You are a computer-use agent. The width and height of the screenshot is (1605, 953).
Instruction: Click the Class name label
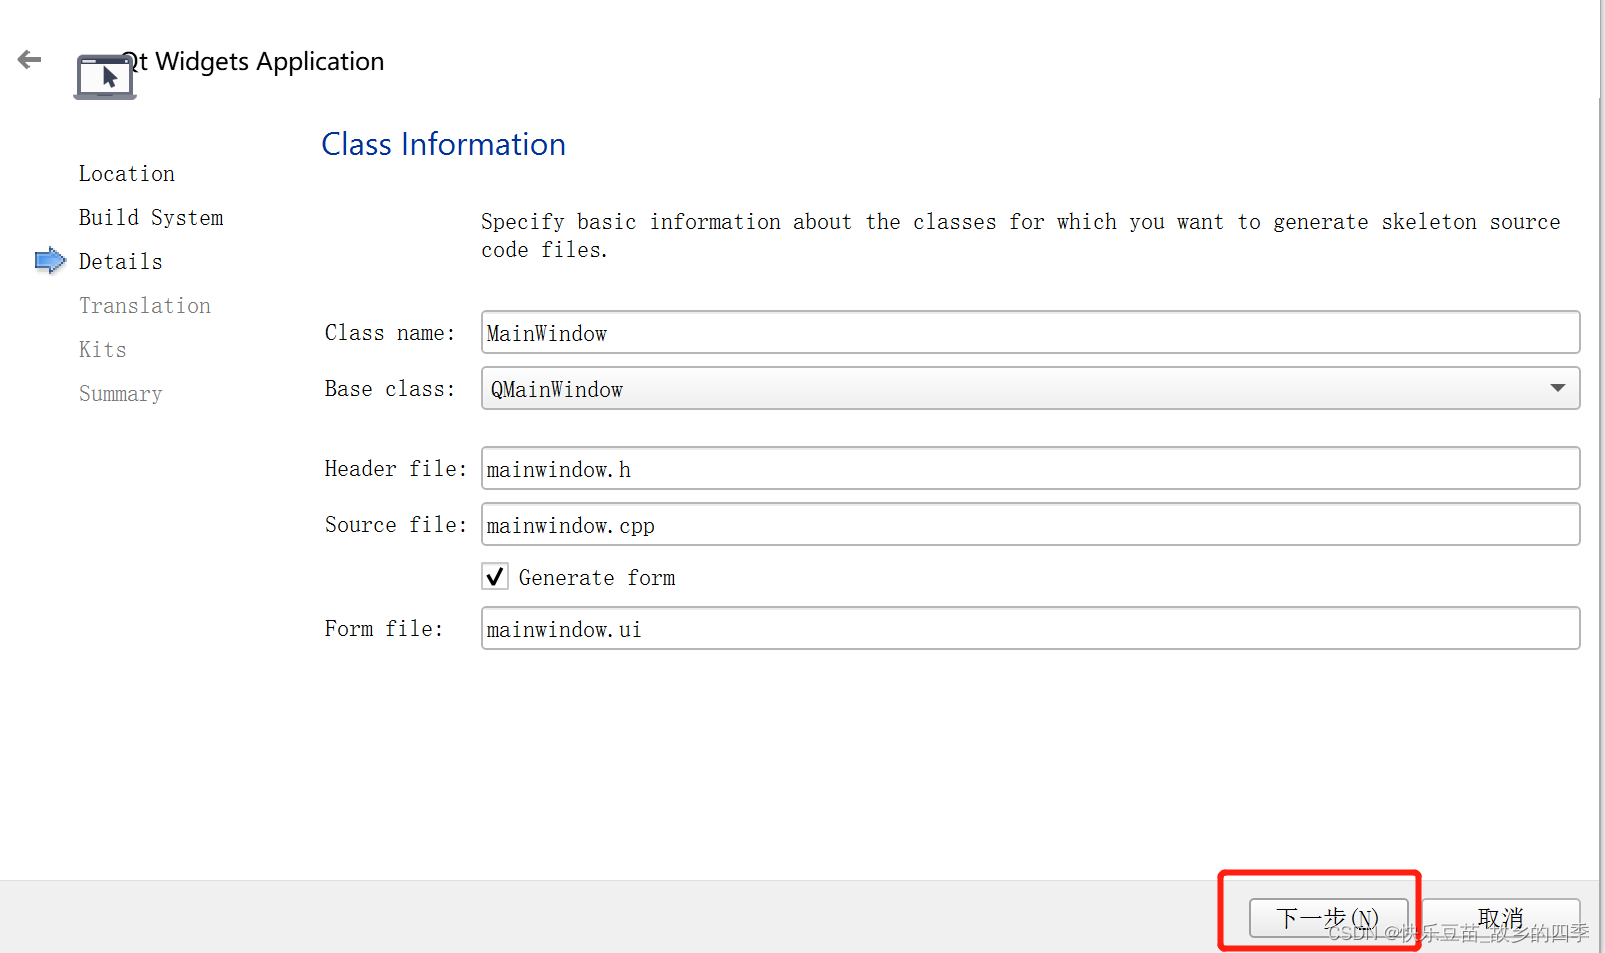pyautogui.click(x=390, y=333)
